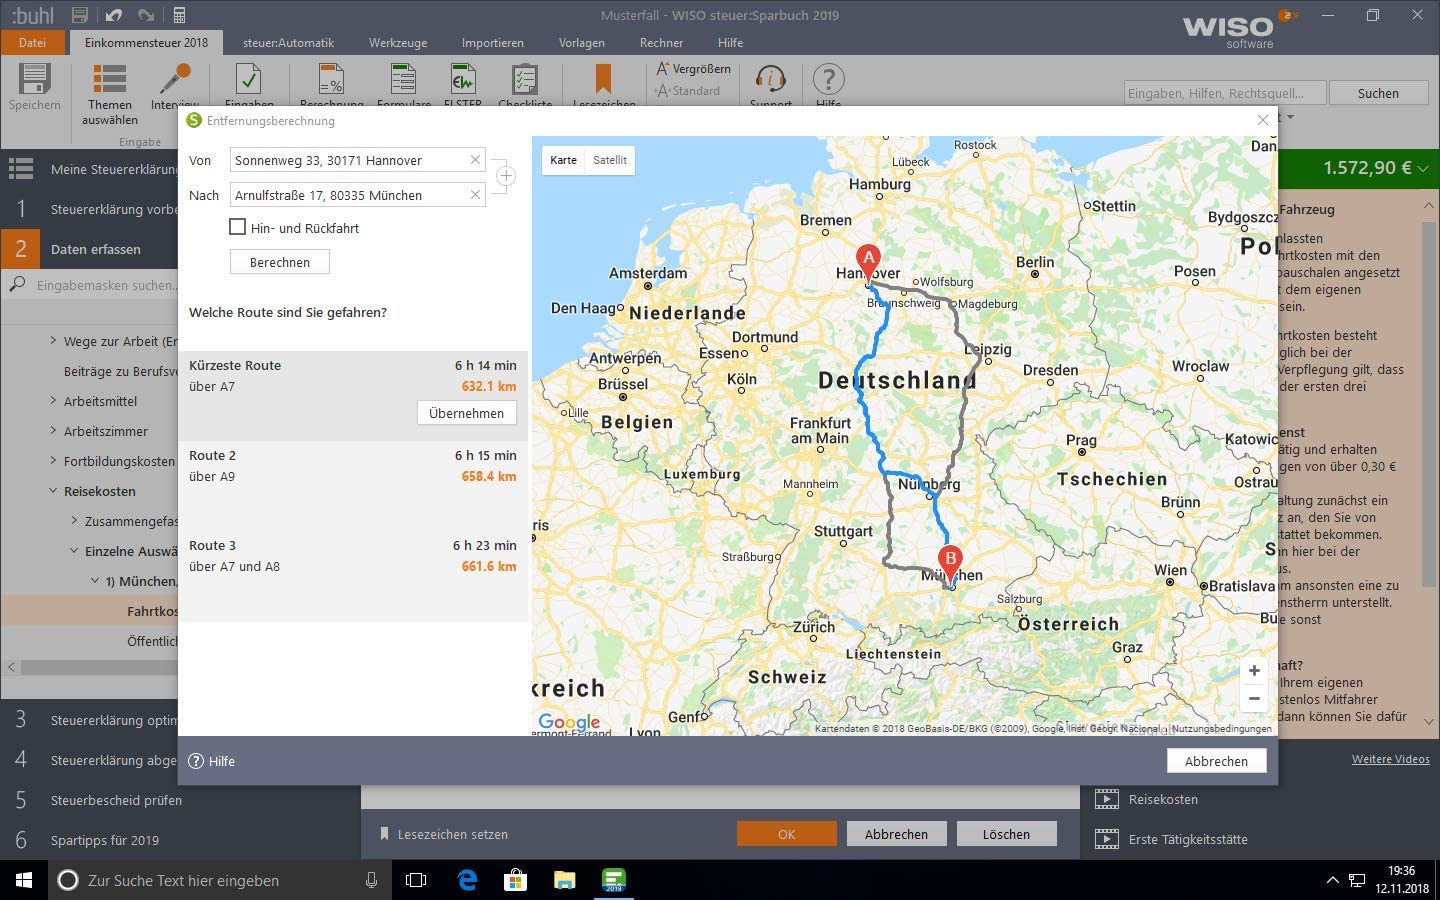Click the Speichern disk icon

[34, 80]
